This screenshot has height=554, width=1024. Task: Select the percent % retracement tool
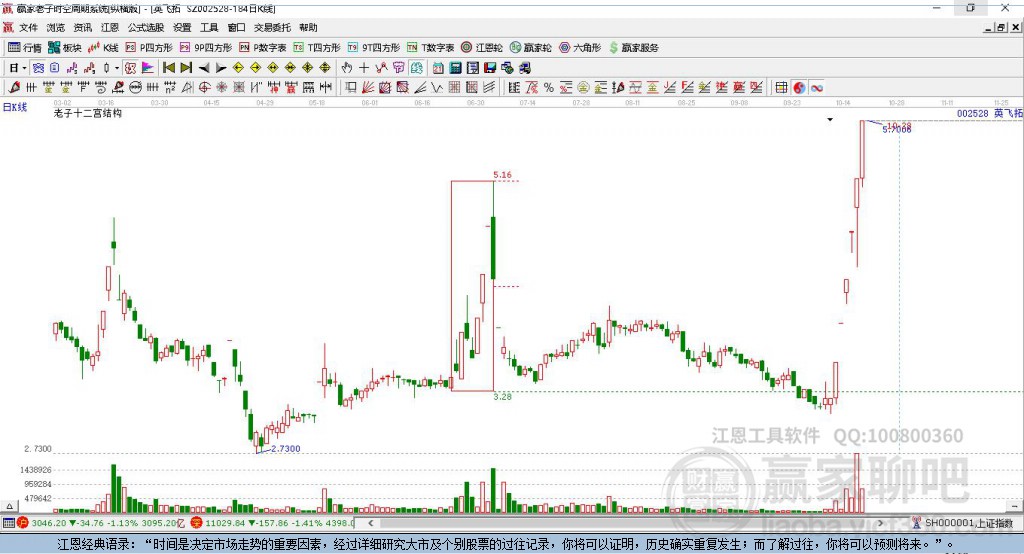(549, 88)
